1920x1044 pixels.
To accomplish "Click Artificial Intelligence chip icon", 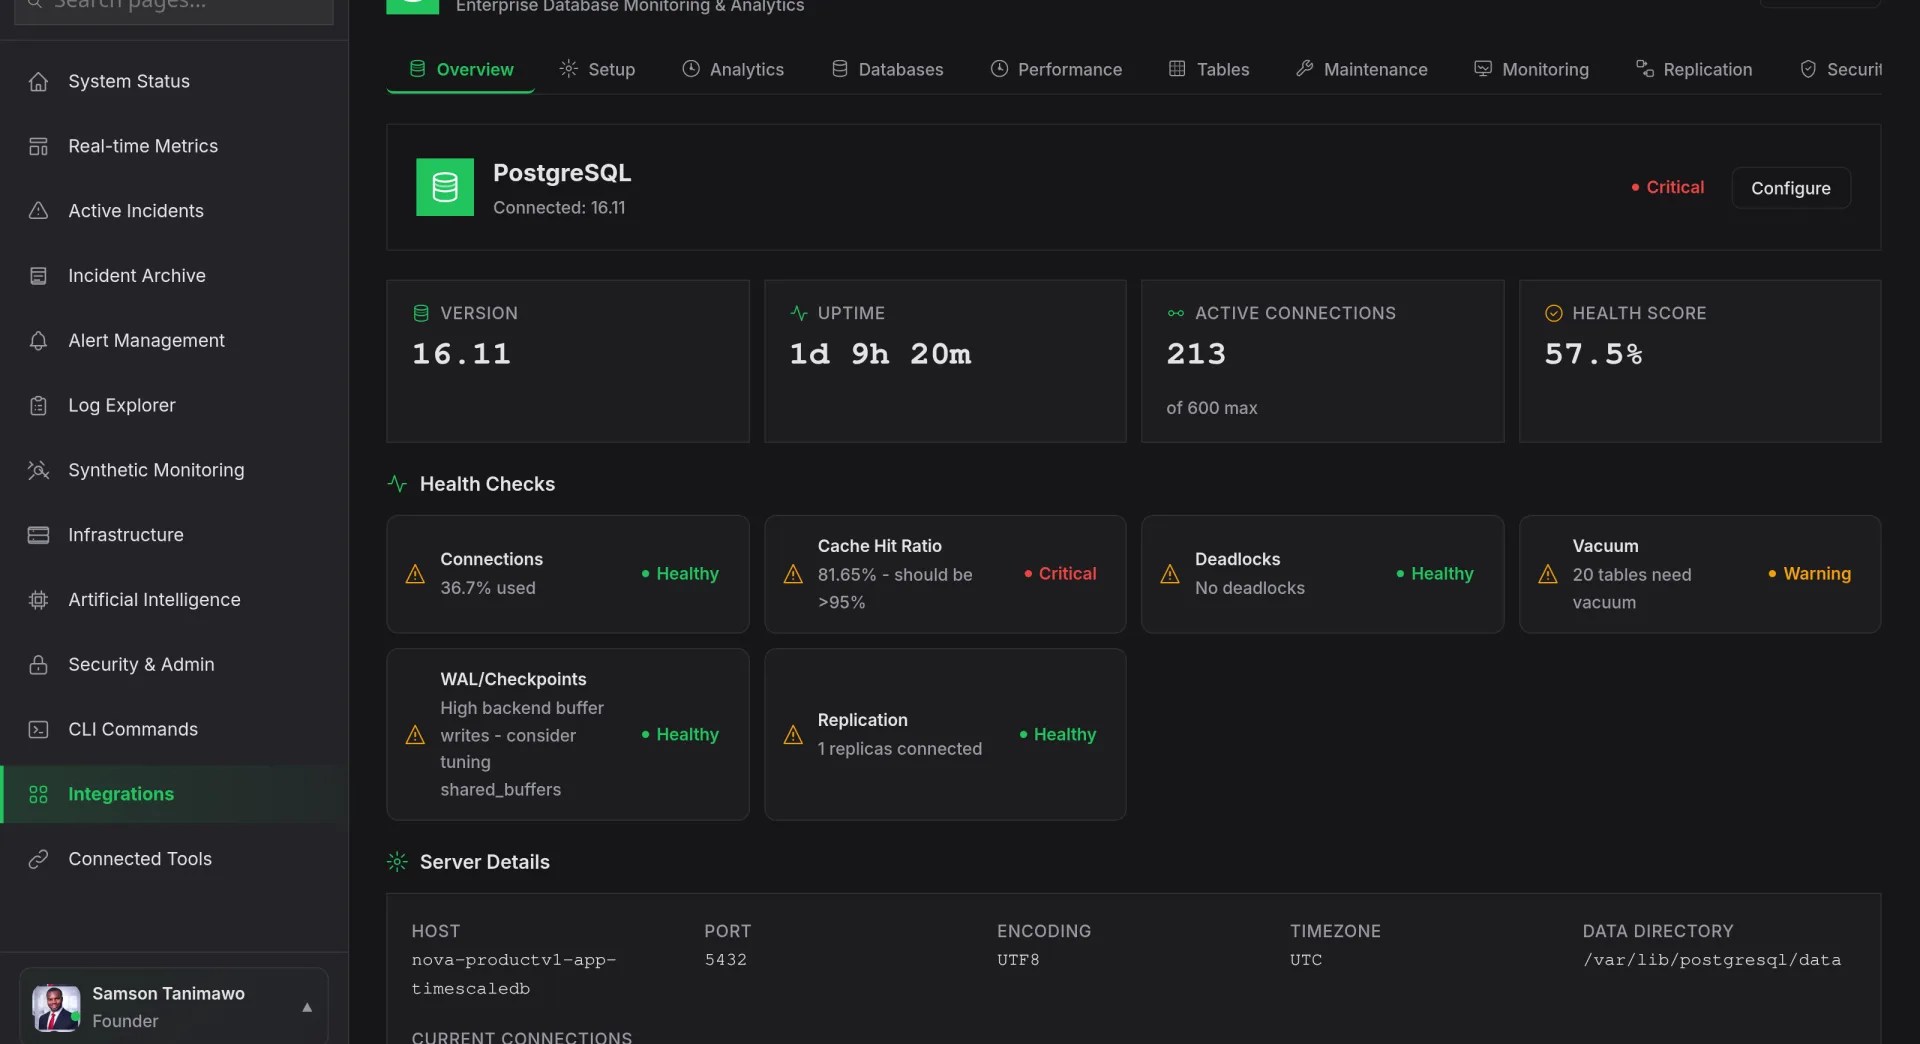I will [x=38, y=600].
